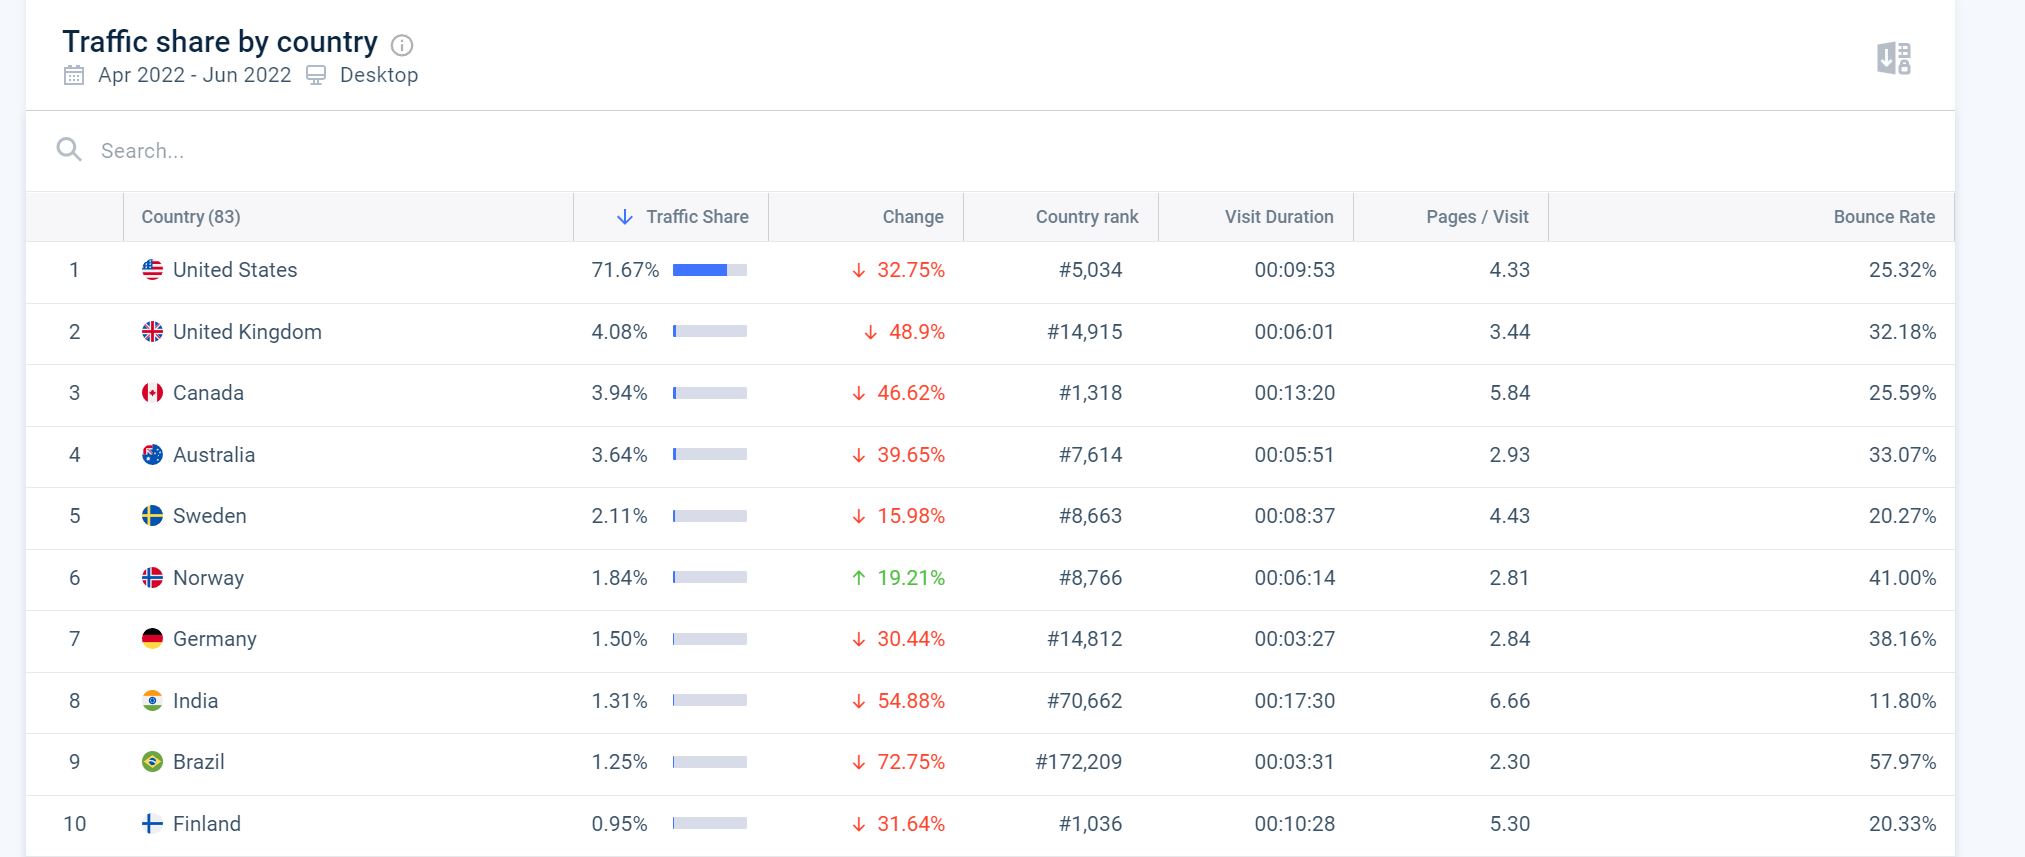Click Brazil's 72.75% change value
The image size is (2025, 857).
[911, 762]
